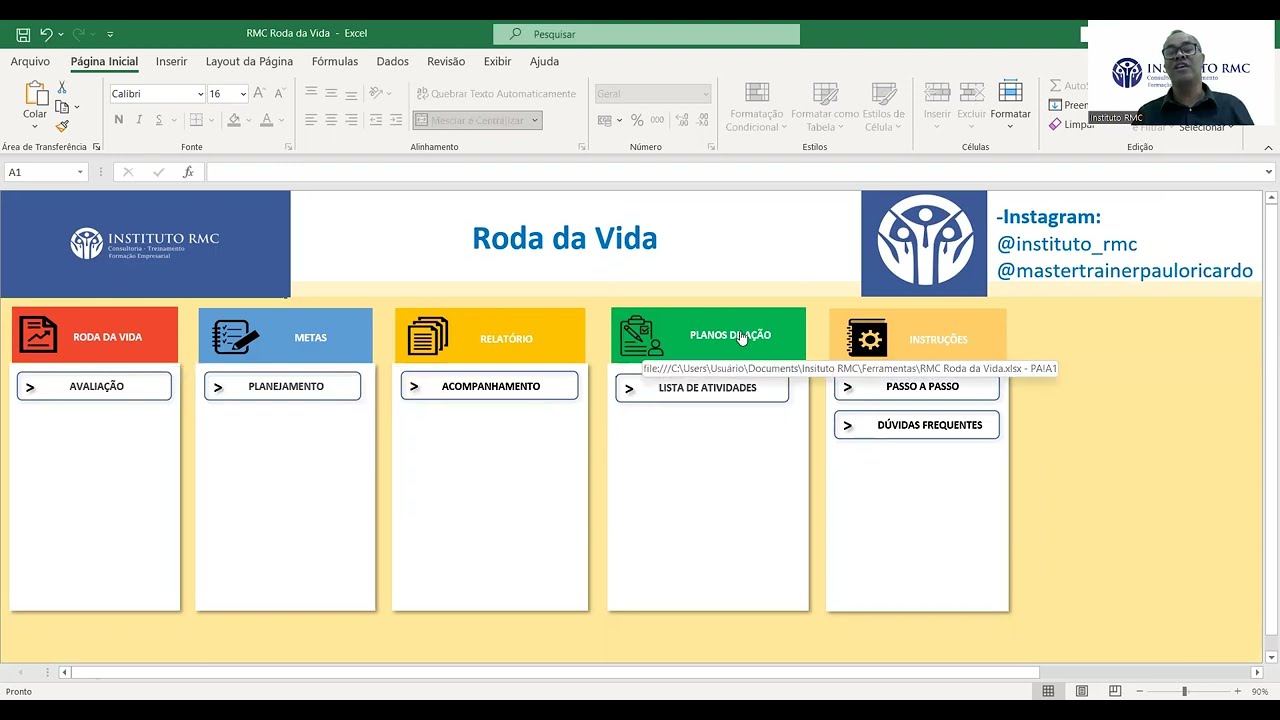Viewport: 1280px width, 720px height.
Task: Open Estilos de Célula gallery
Action: pos(884,107)
